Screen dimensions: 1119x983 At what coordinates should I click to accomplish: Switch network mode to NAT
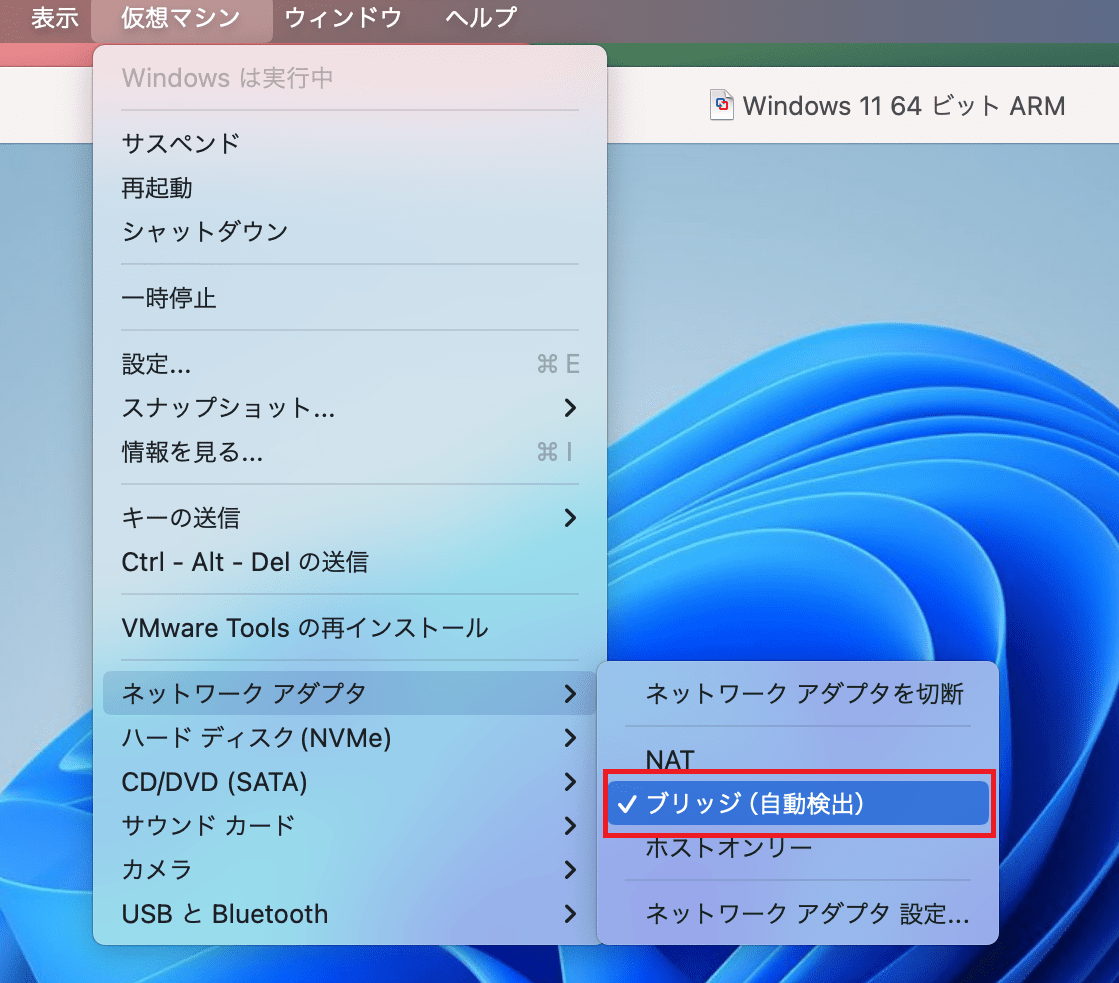[x=798, y=759]
